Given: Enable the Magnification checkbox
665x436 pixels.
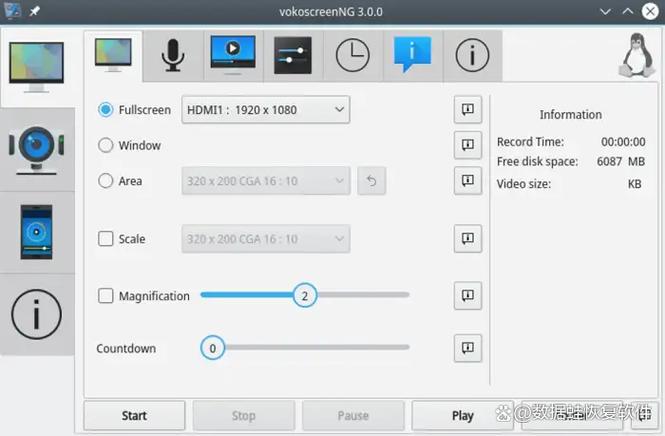Looking at the screenshot, I should point(106,296).
